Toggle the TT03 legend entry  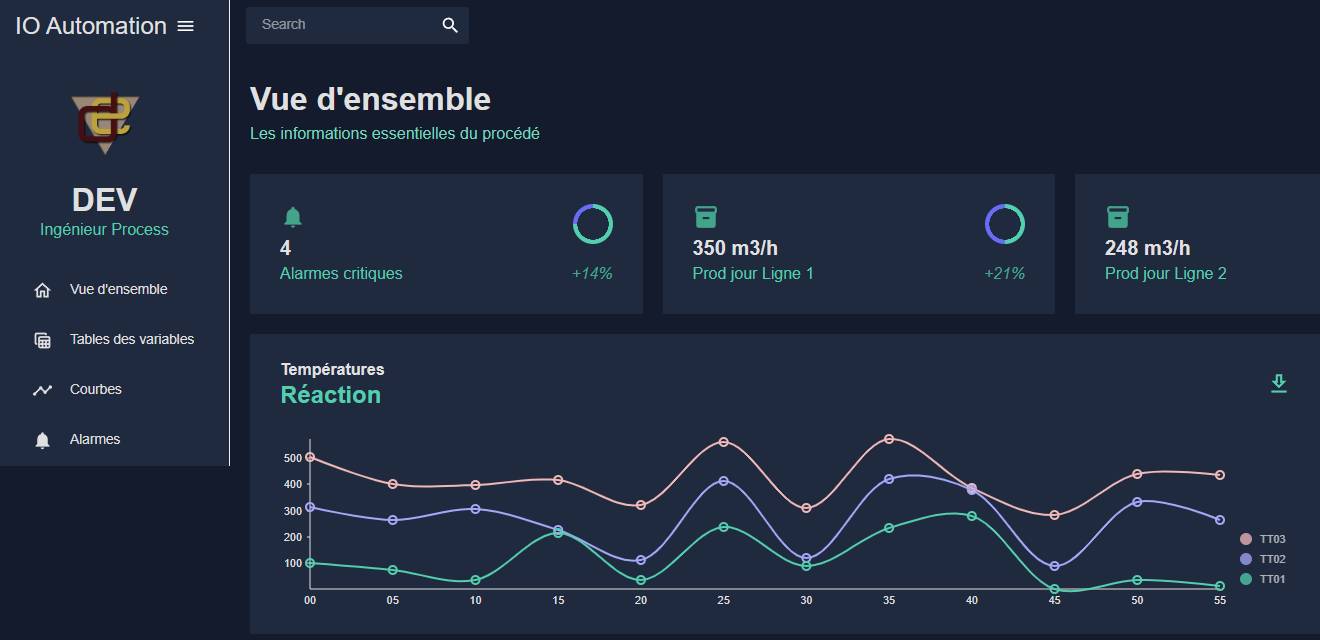[1262, 539]
